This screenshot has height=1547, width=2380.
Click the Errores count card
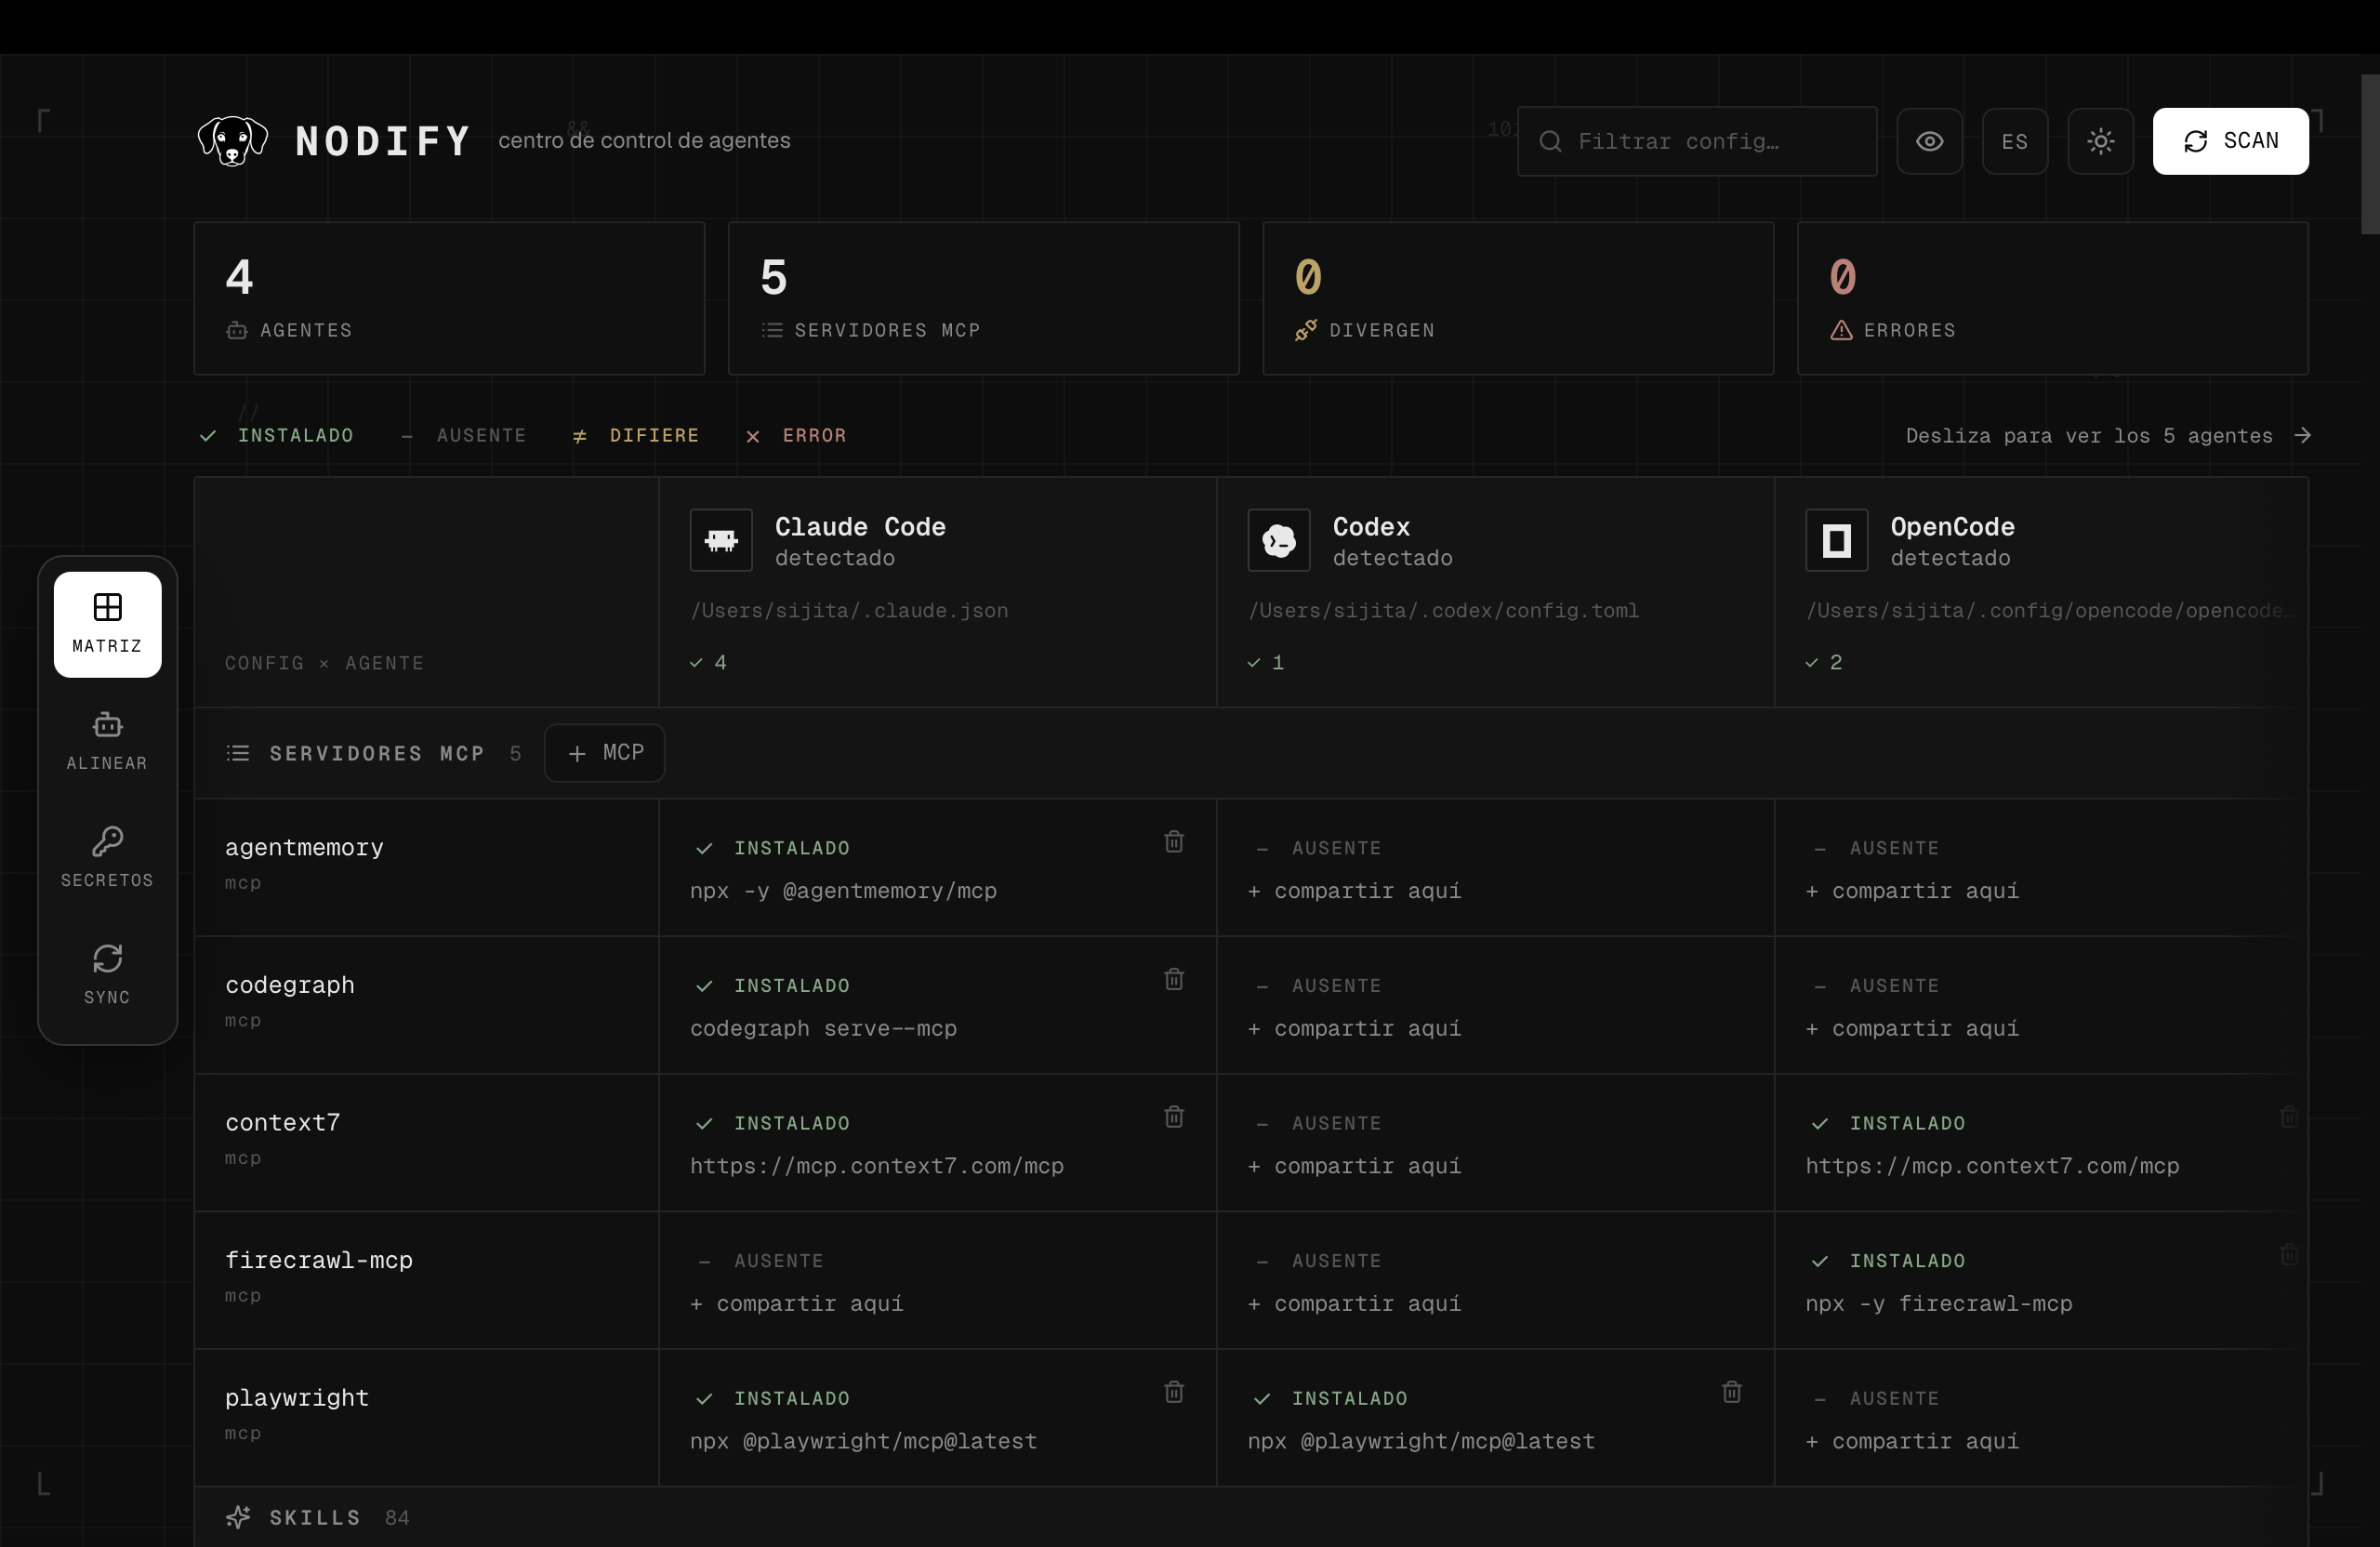[2053, 298]
